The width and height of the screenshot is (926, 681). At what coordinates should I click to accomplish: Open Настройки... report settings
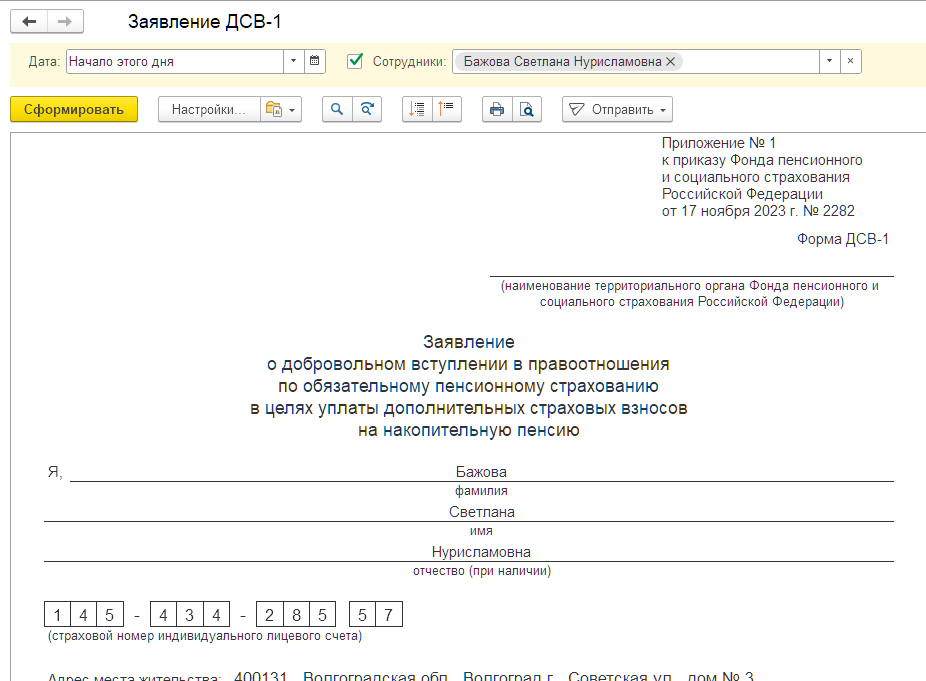pyautogui.click(x=209, y=109)
